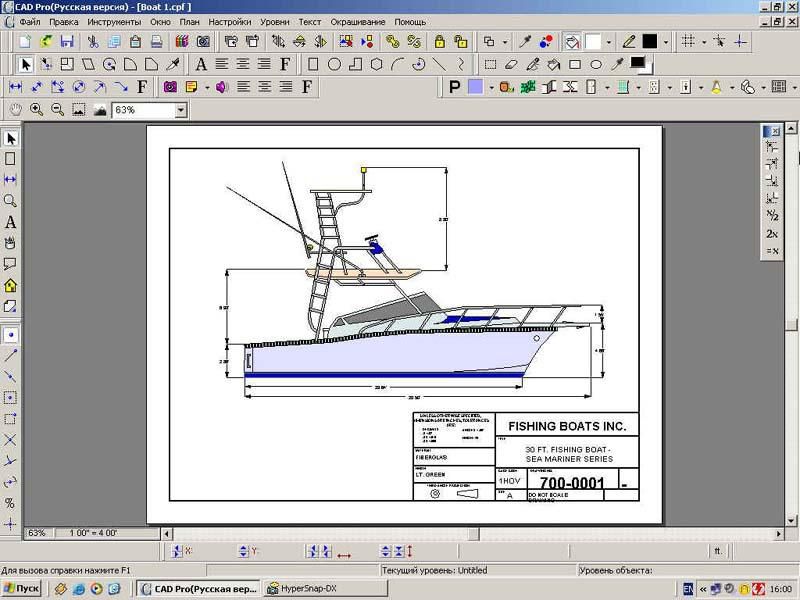Screen dimensions: 800x600
Task: Expand the white fill color dropdown arrow
Action: coord(607,42)
